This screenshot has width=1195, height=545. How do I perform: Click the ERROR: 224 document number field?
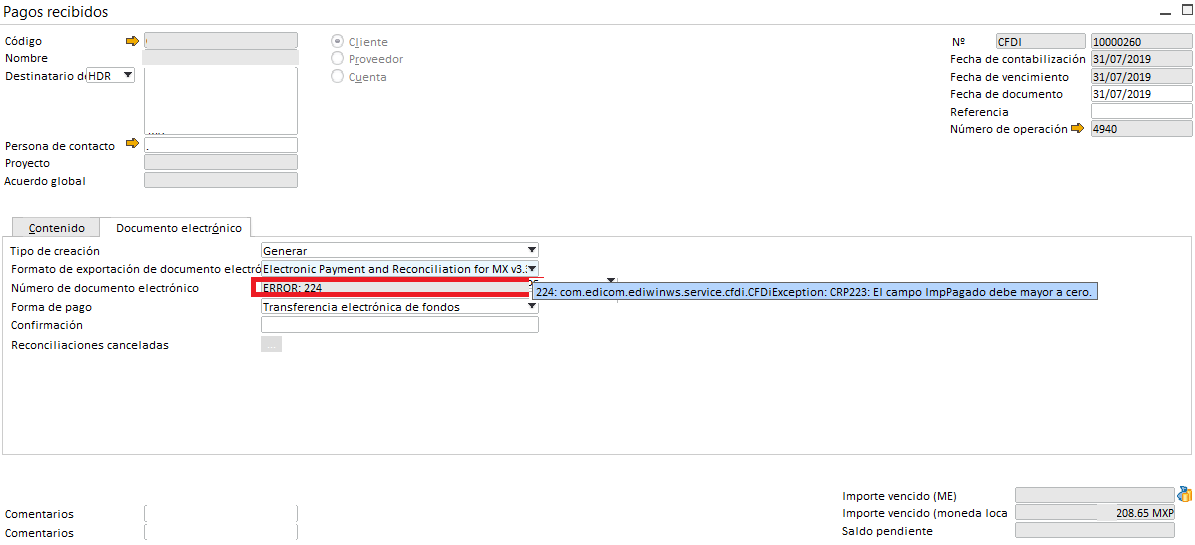point(392,288)
